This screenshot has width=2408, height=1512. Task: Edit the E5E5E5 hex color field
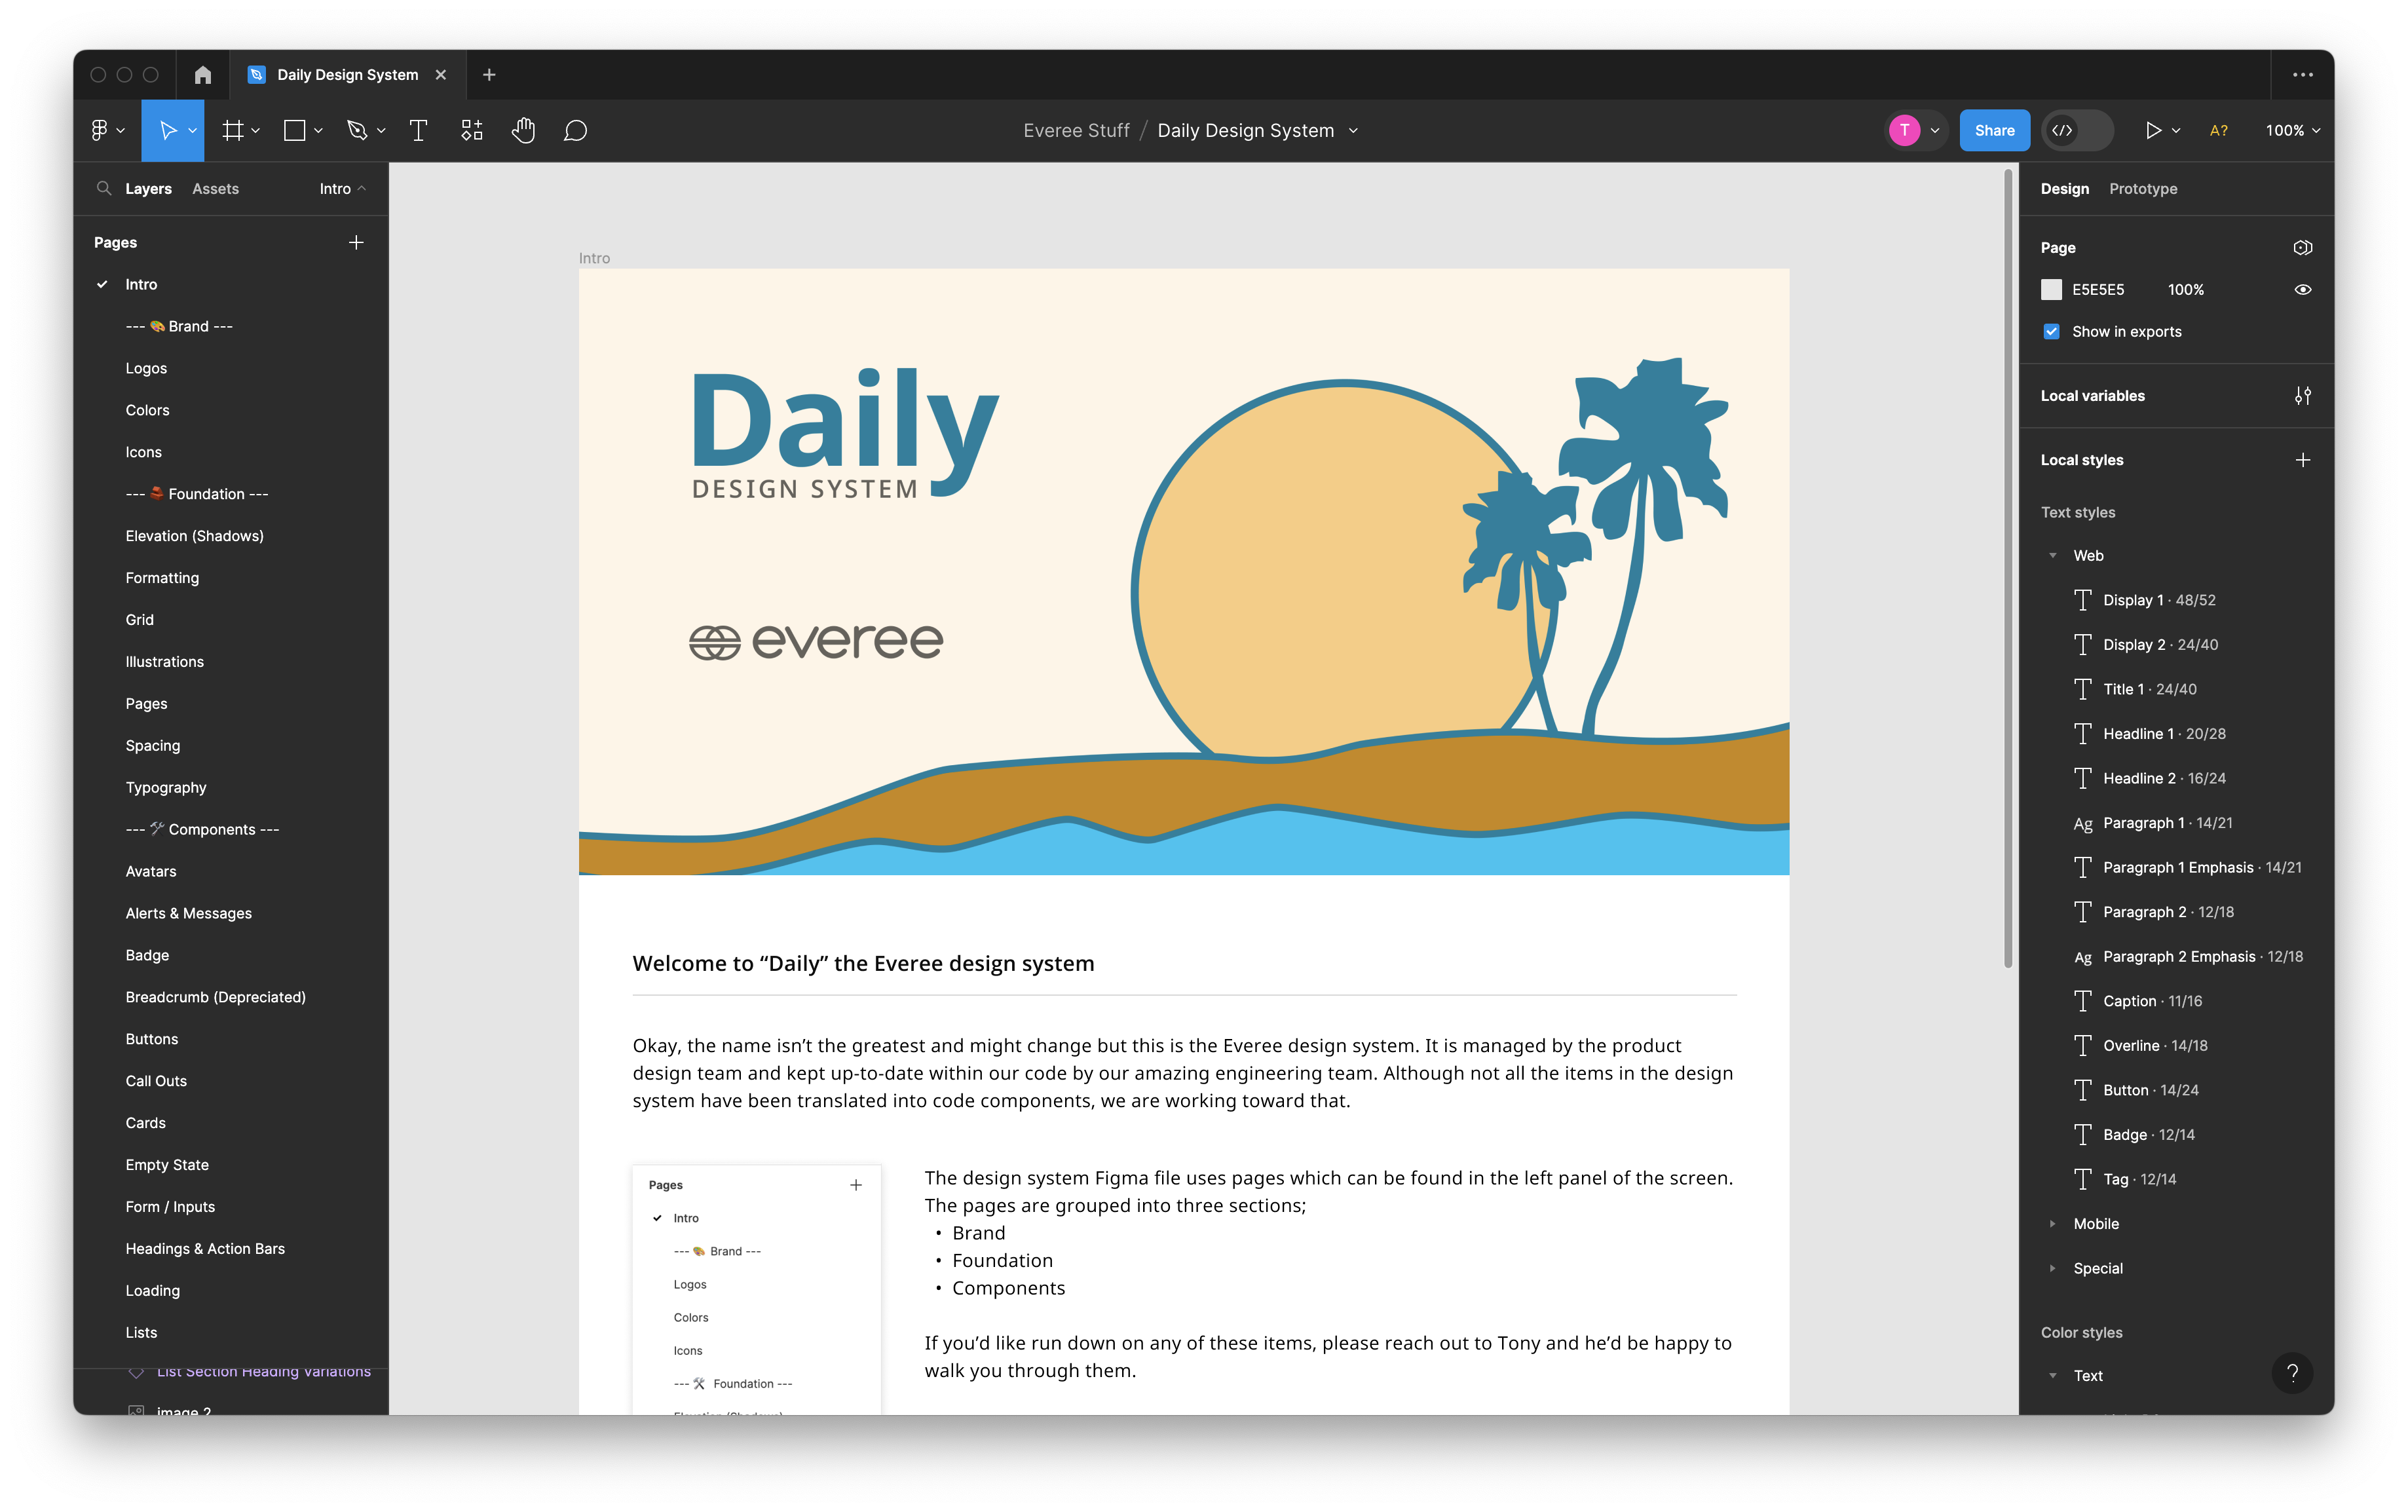click(2097, 289)
